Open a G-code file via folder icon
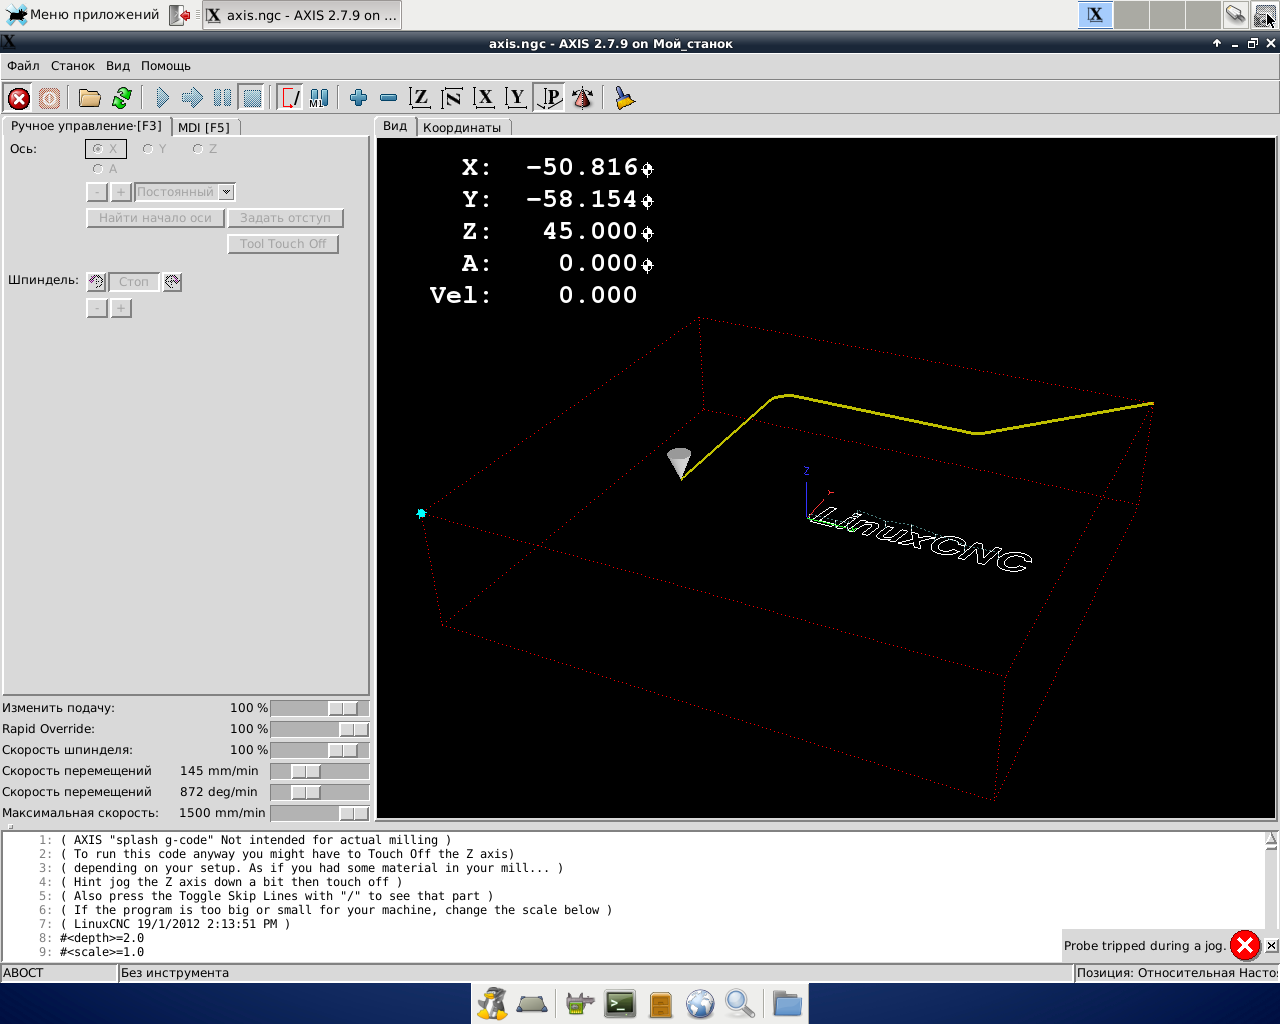This screenshot has height=1024, width=1280. pos(90,98)
